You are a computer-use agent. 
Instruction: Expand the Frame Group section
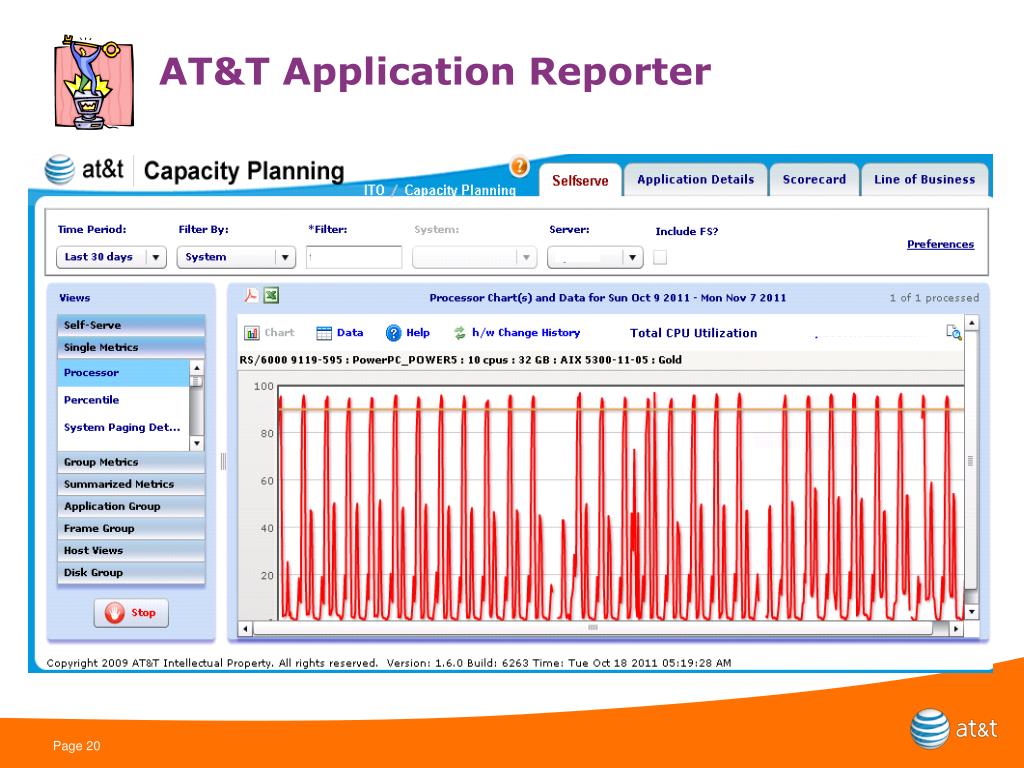tap(131, 529)
